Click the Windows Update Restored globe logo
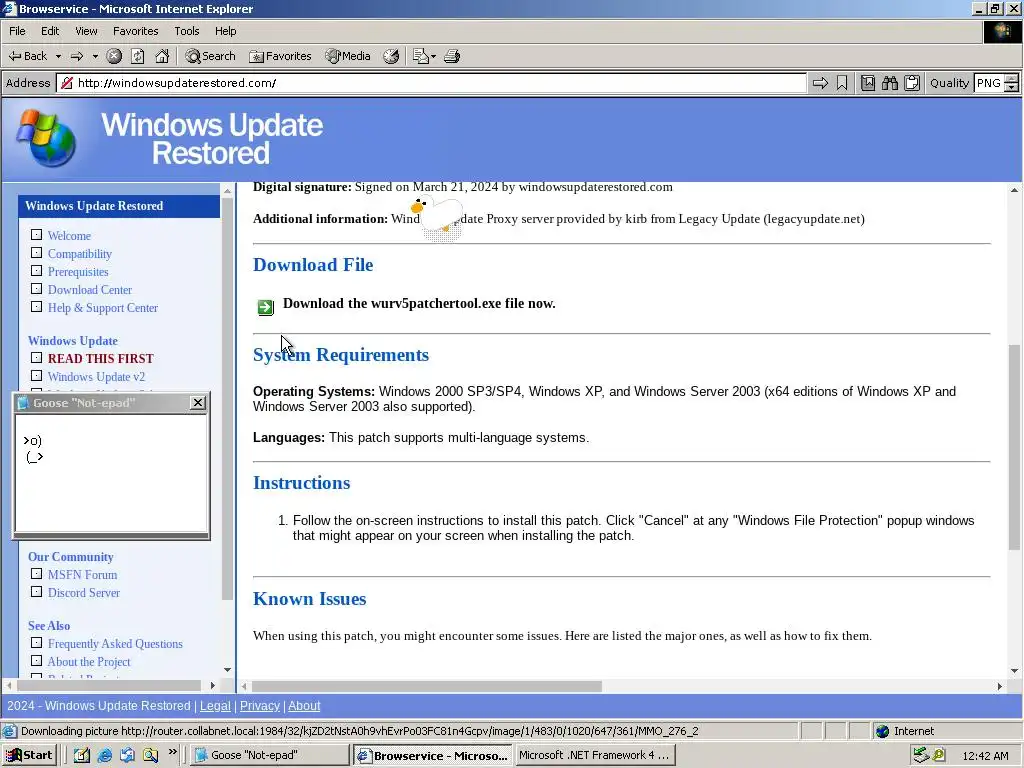 click(x=46, y=138)
